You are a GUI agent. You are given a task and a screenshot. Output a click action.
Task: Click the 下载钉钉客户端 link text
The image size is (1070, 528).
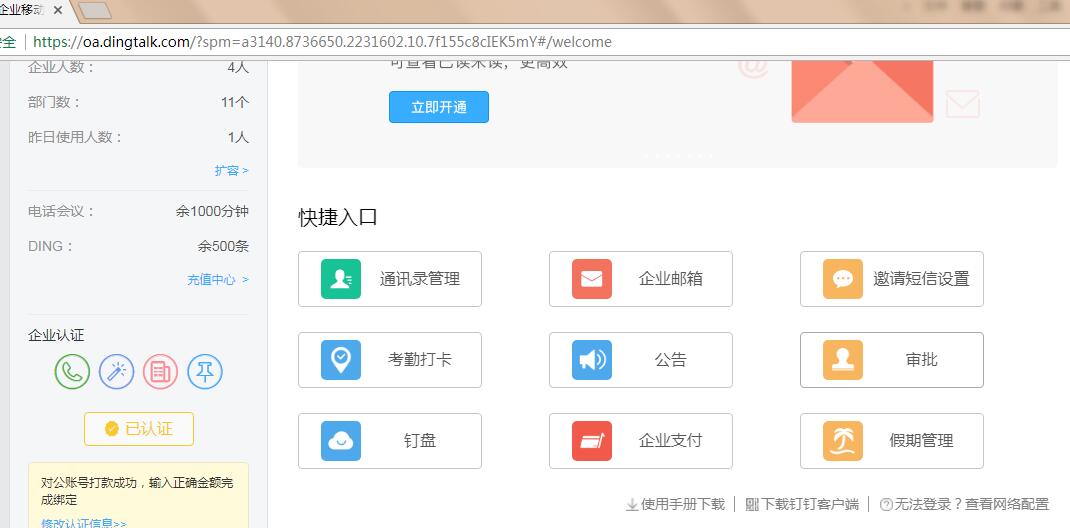coord(809,505)
